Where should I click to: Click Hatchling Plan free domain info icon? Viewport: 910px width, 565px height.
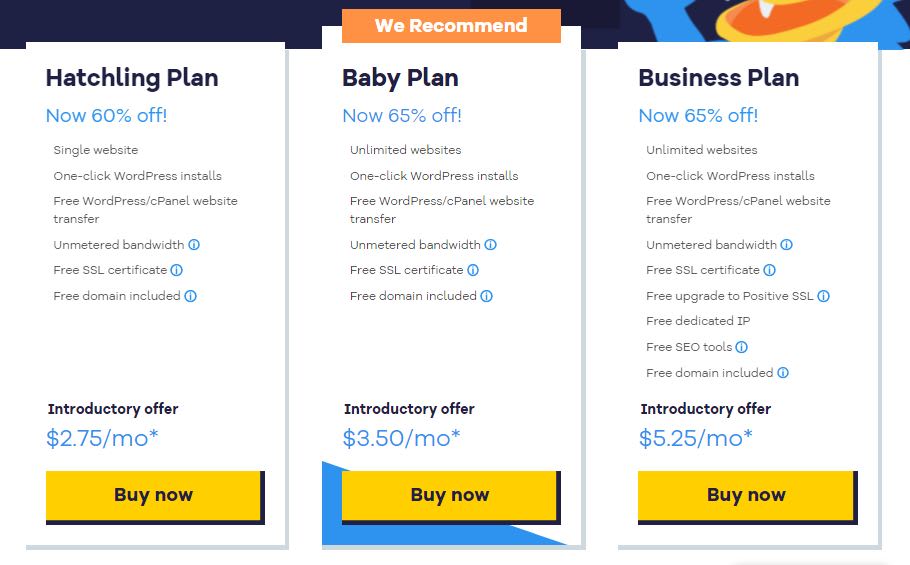(x=190, y=296)
